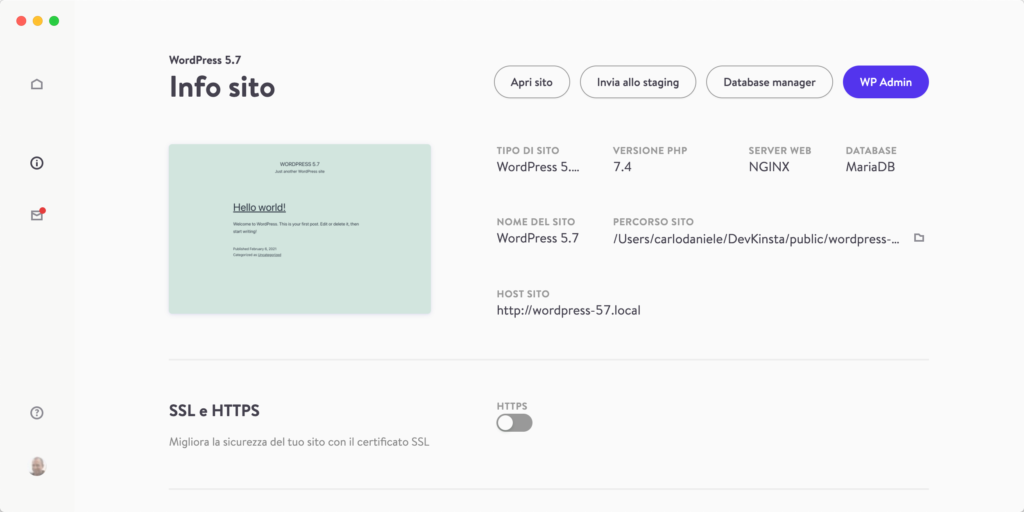Screen dimensions: 1024x512
Task: Open the Database manager button
Action: [769, 82]
